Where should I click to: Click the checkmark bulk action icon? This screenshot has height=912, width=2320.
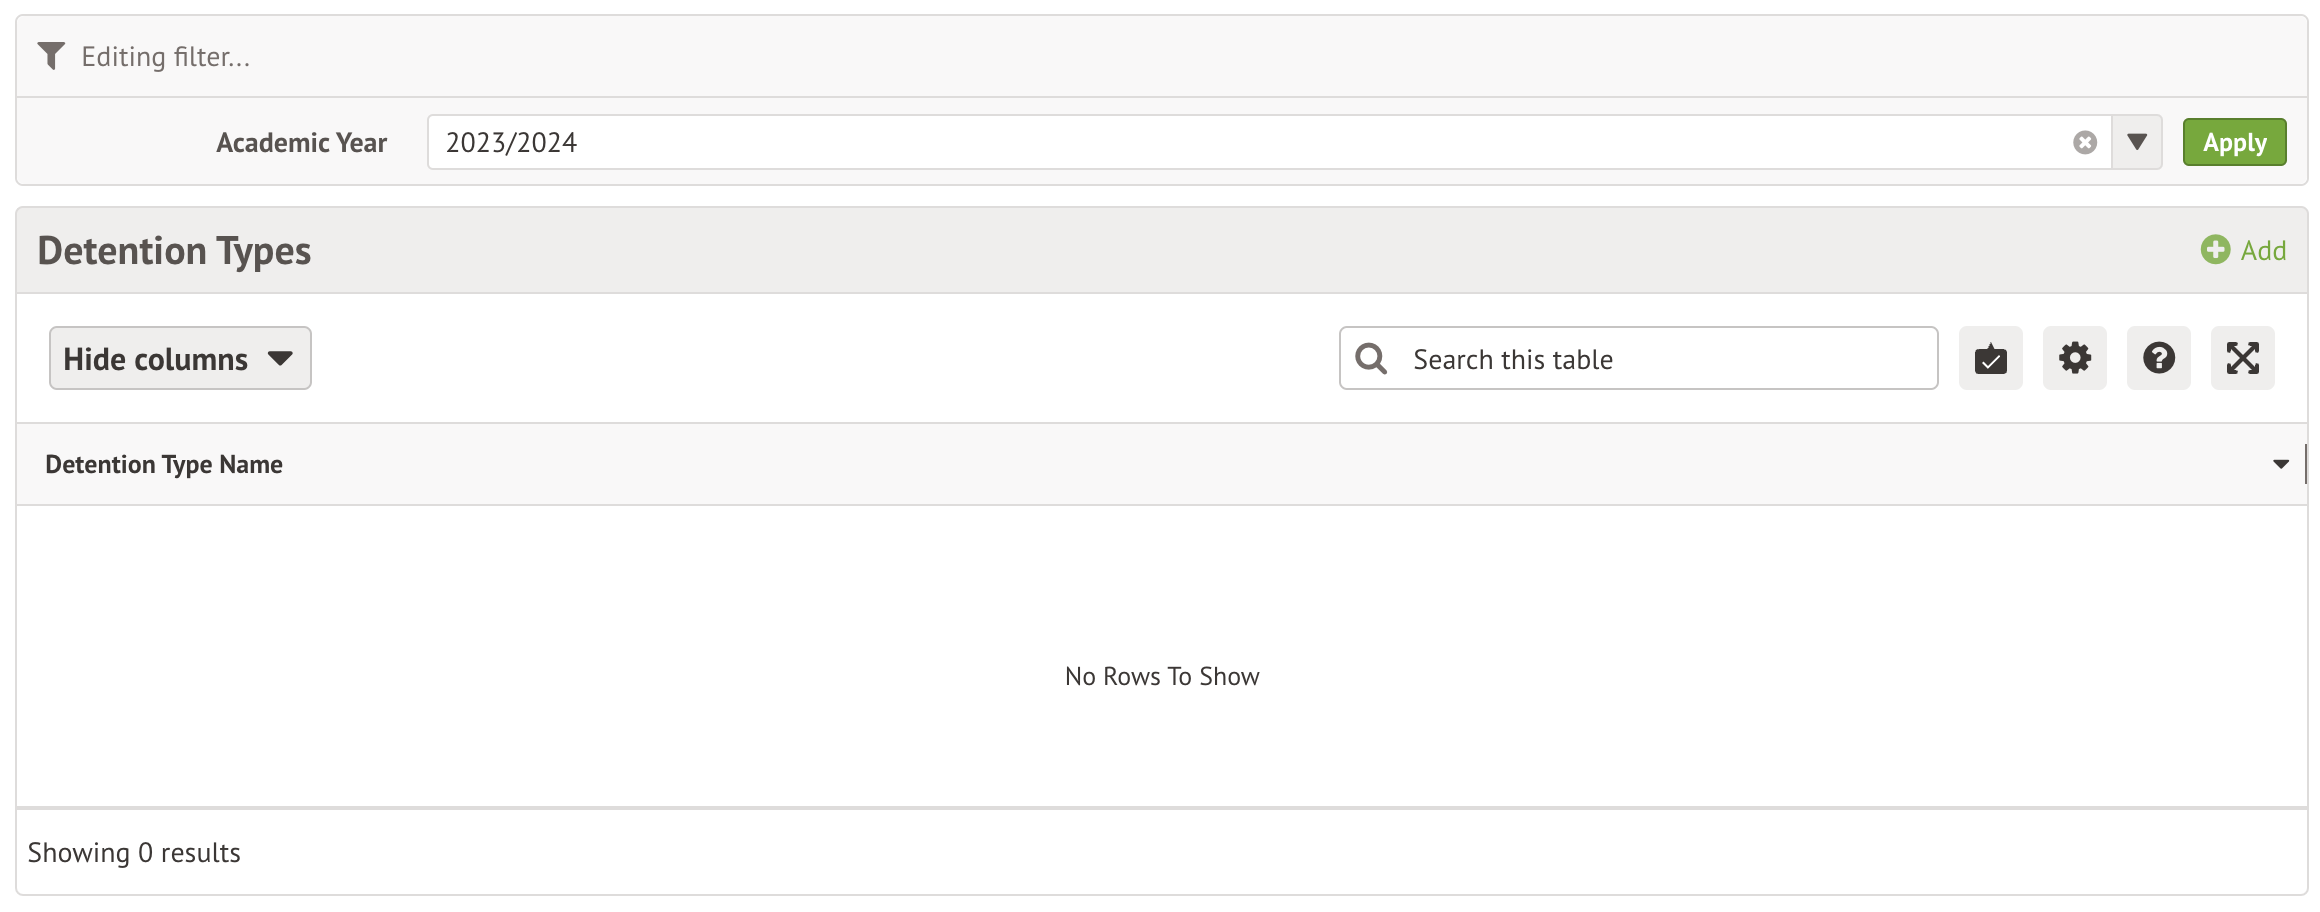[x=1990, y=359]
